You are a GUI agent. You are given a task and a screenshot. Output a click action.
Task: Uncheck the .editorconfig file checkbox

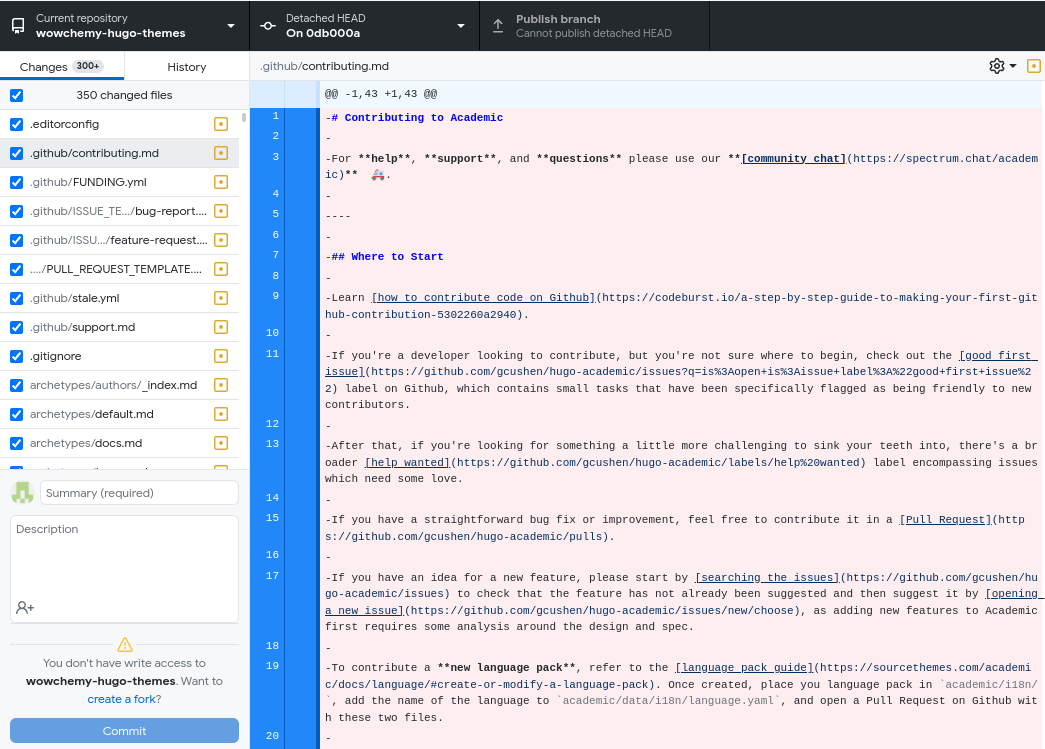(x=17, y=124)
